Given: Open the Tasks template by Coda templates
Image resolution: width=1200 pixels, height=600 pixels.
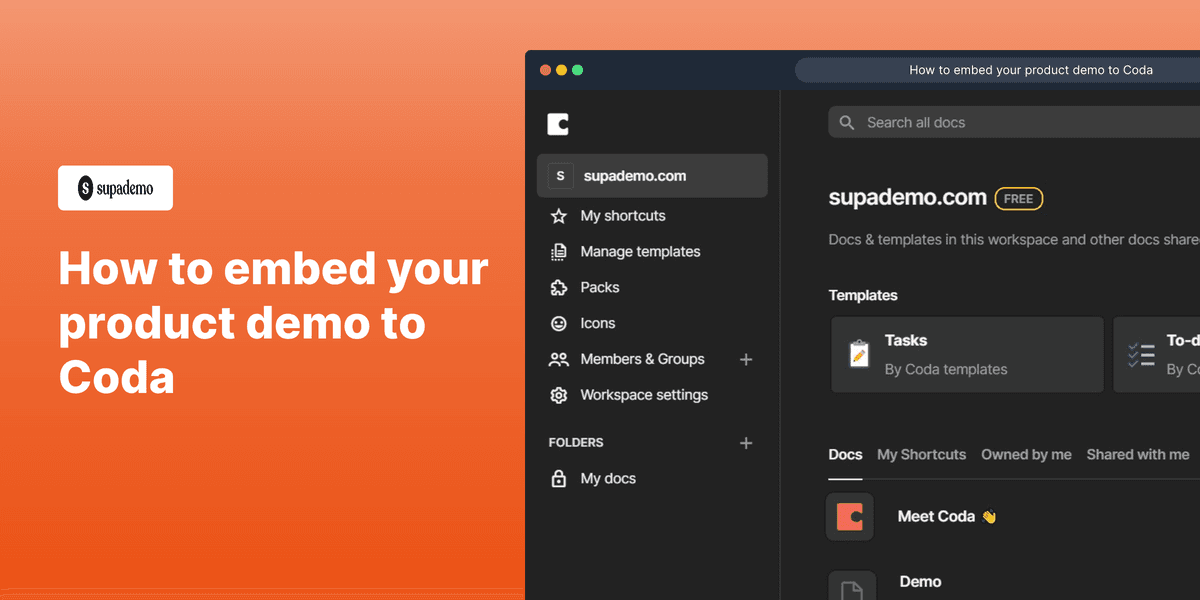Looking at the screenshot, I should click(x=966, y=354).
